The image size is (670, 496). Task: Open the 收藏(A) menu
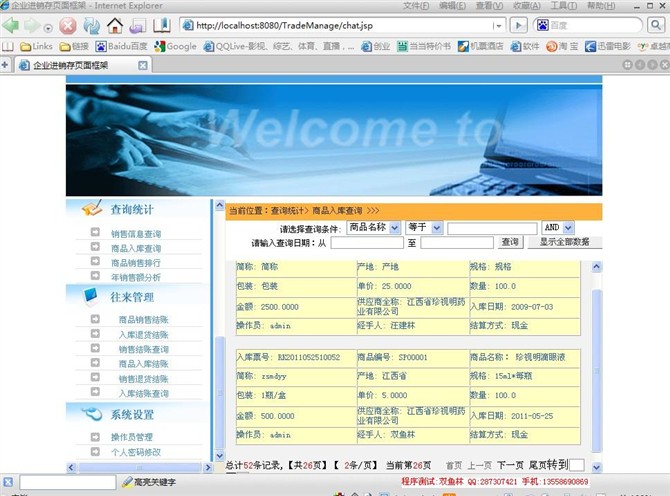(x=527, y=6)
